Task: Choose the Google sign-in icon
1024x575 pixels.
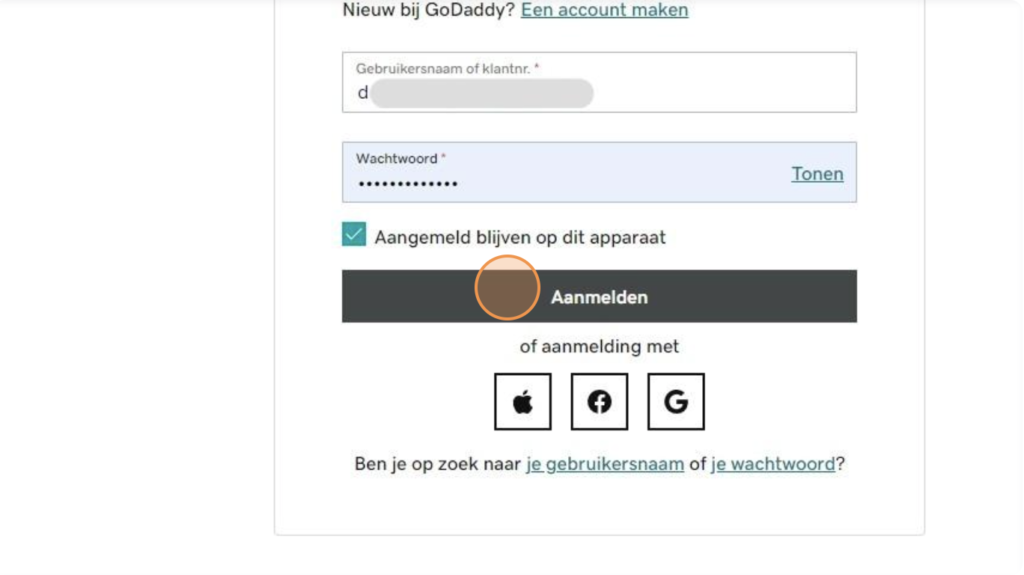Action: coord(675,401)
